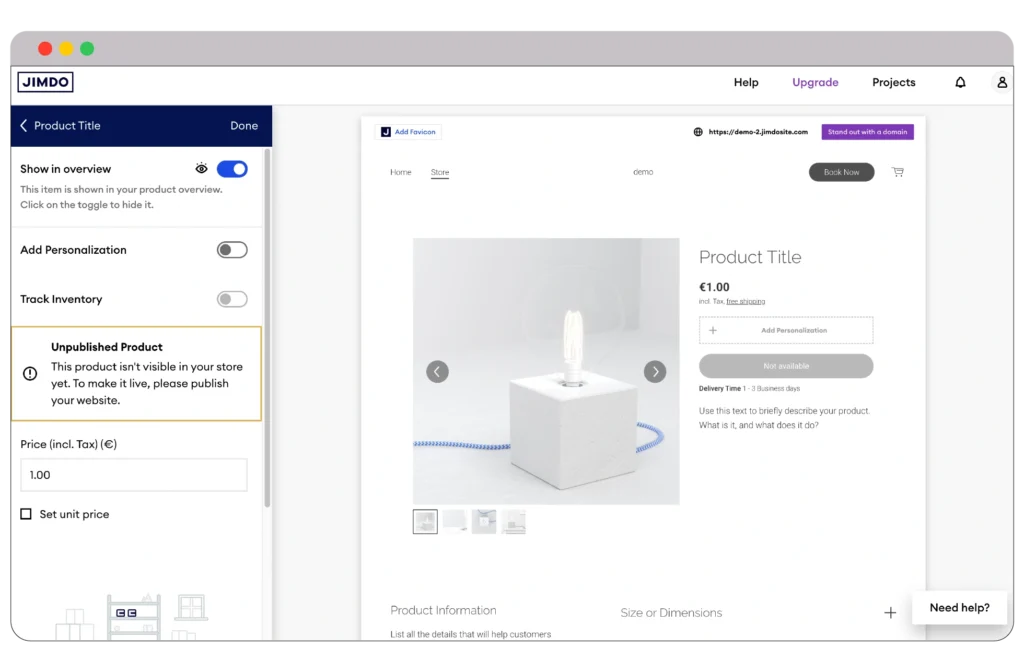The width and height of the screenshot is (1024, 660).
Task: Turn on Track Inventory toggle
Action: tap(232, 299)
